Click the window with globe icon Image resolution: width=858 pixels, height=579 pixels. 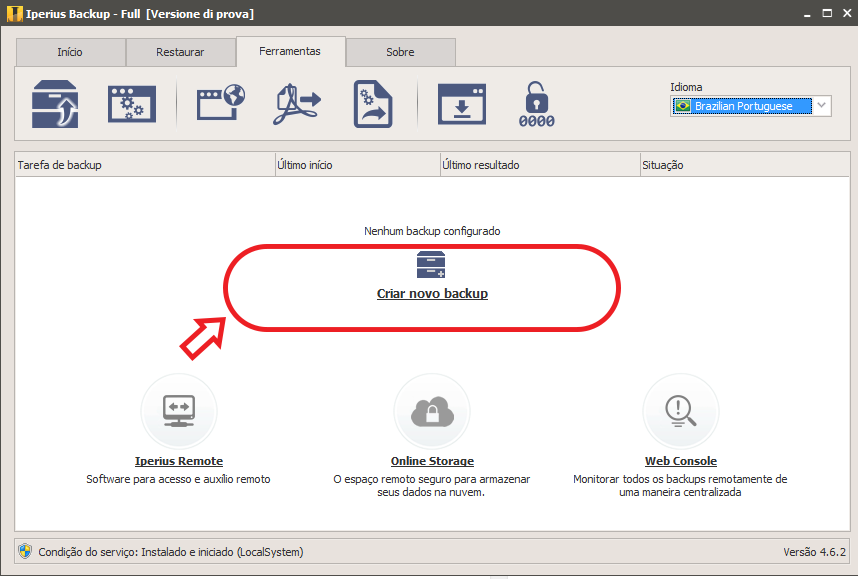pyautogui.click(x=221, y=102)
